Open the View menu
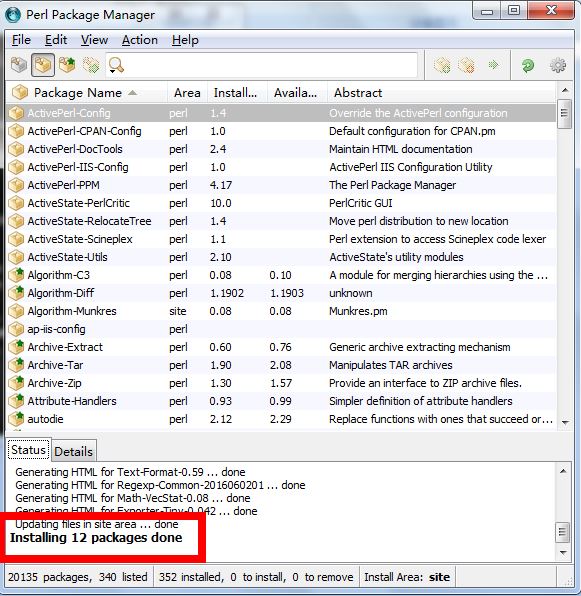 95,40
